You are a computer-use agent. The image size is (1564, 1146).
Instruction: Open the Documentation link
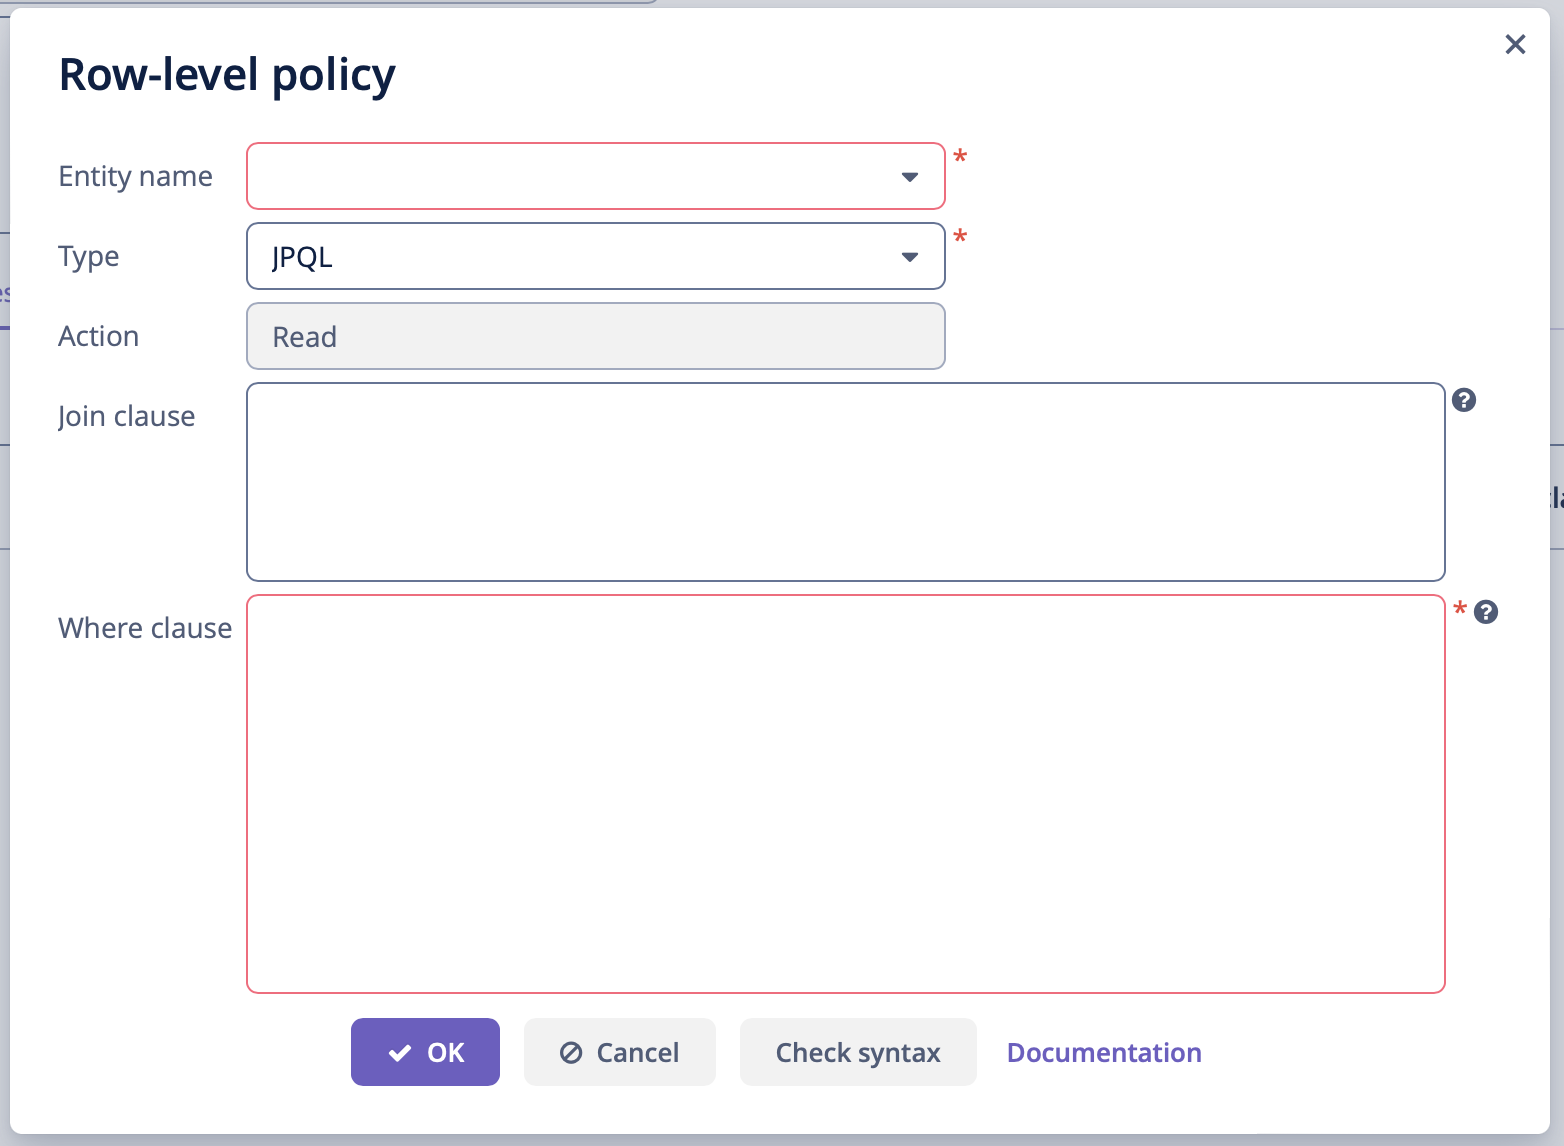(1104, 1052)
